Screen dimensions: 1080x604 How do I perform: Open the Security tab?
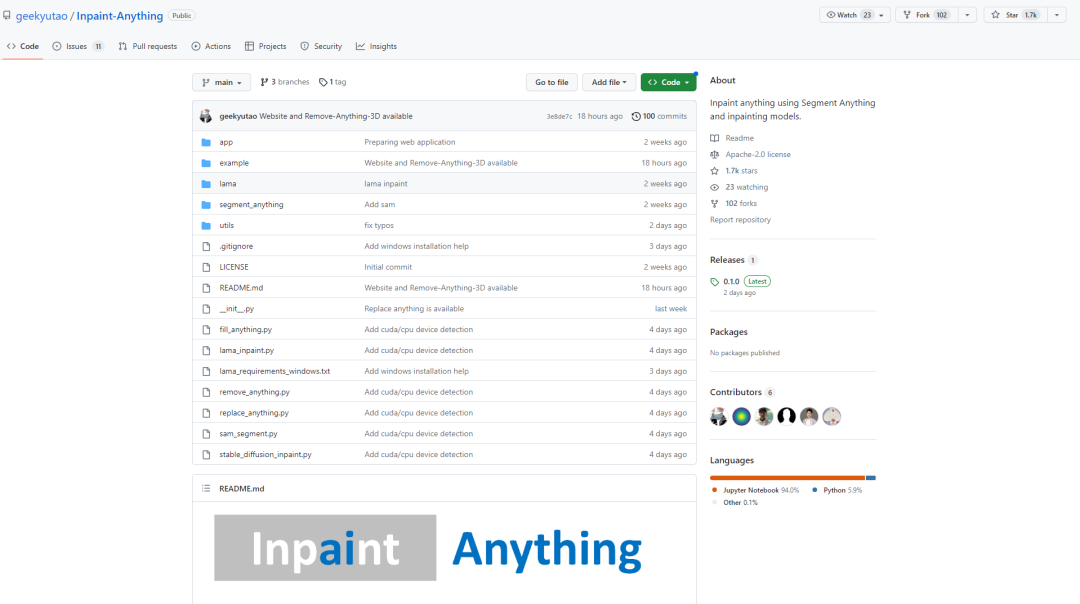[x=321, y=46]
